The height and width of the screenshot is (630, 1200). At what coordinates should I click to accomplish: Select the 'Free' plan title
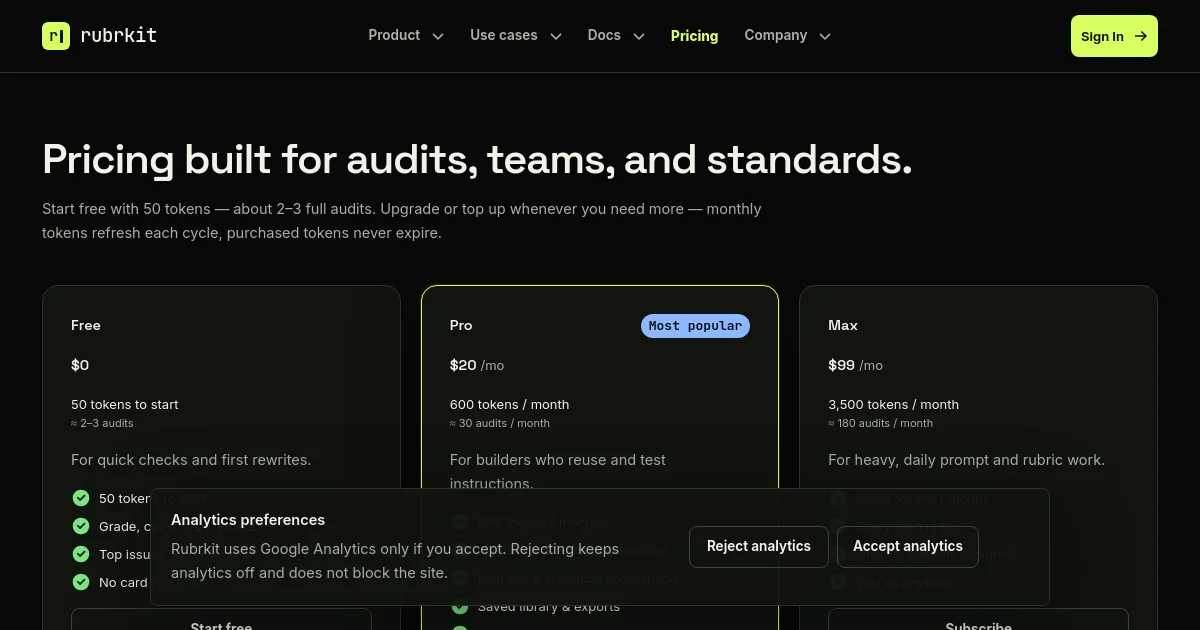coord(86,325)
